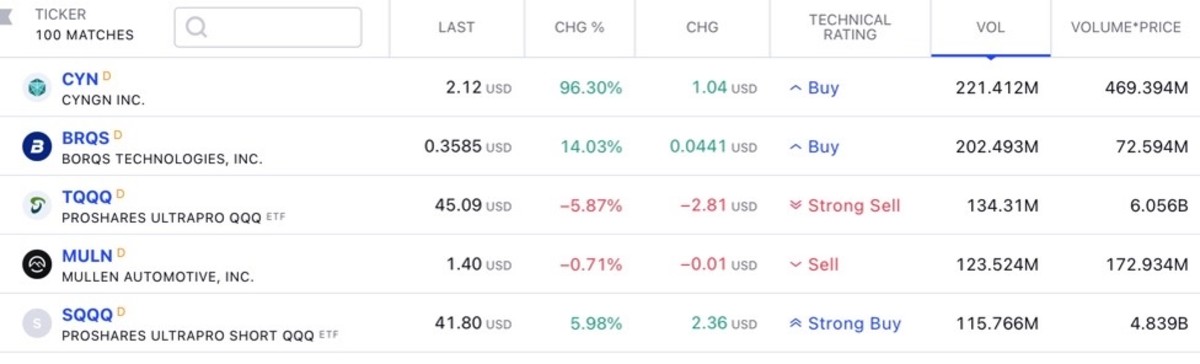
Task: Sort by TECHNICAL RATING column header
Action: pos(850,28)
